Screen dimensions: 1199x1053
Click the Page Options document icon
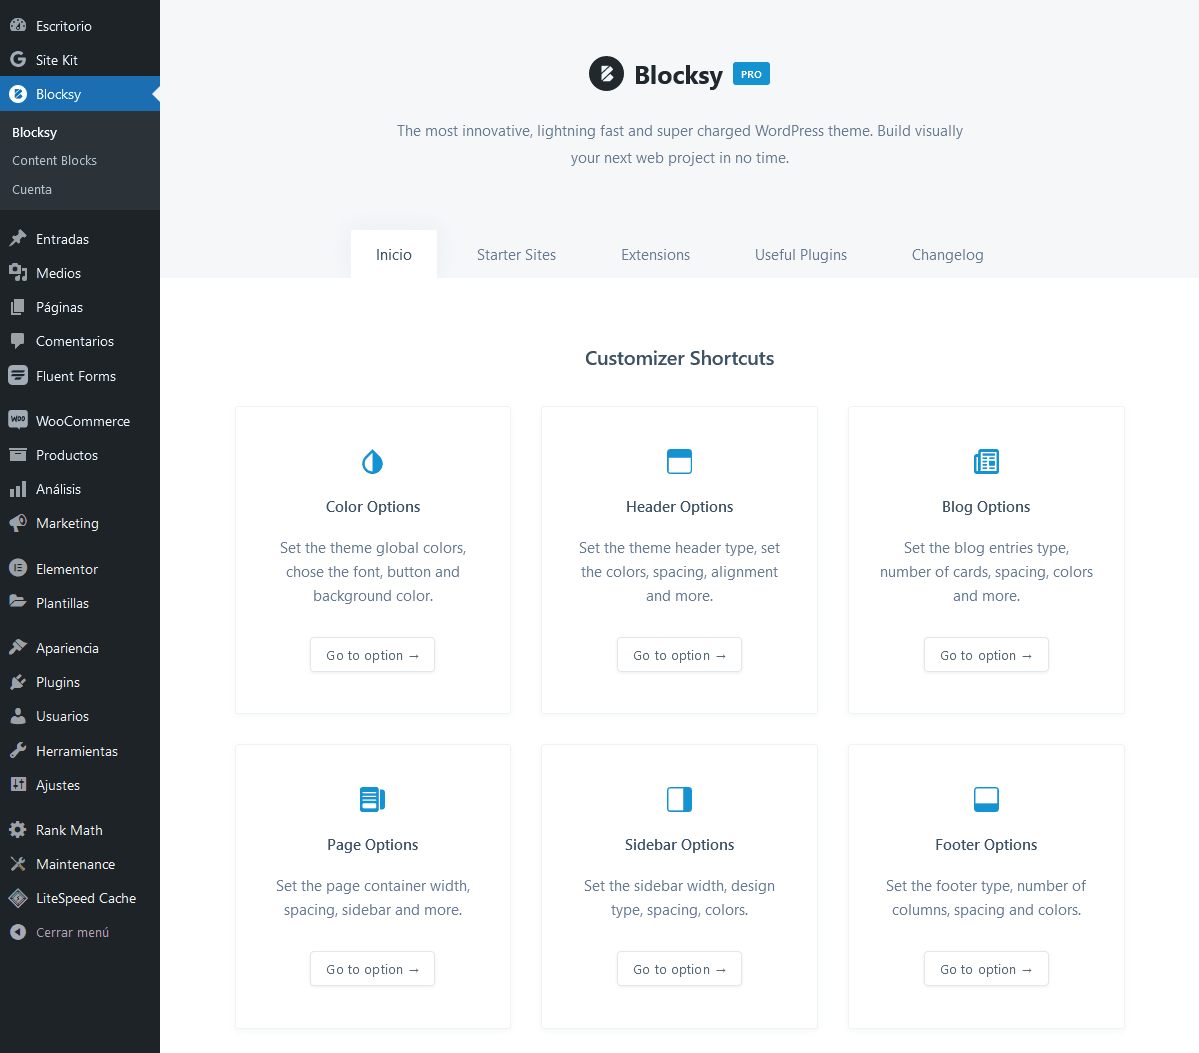tap(372, 799)
